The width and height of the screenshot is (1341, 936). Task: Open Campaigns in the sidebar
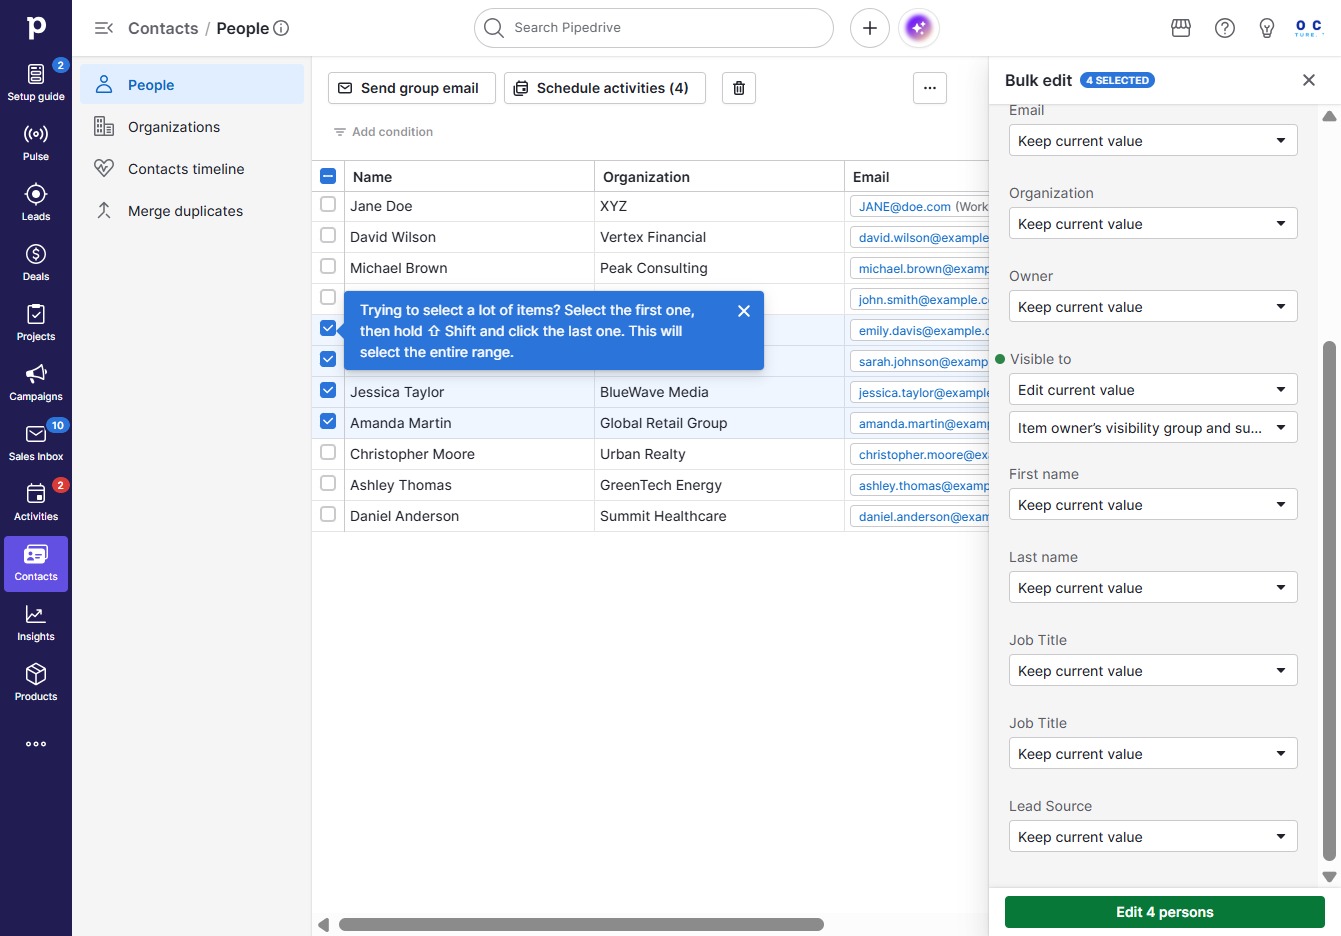tap(36, 382)
